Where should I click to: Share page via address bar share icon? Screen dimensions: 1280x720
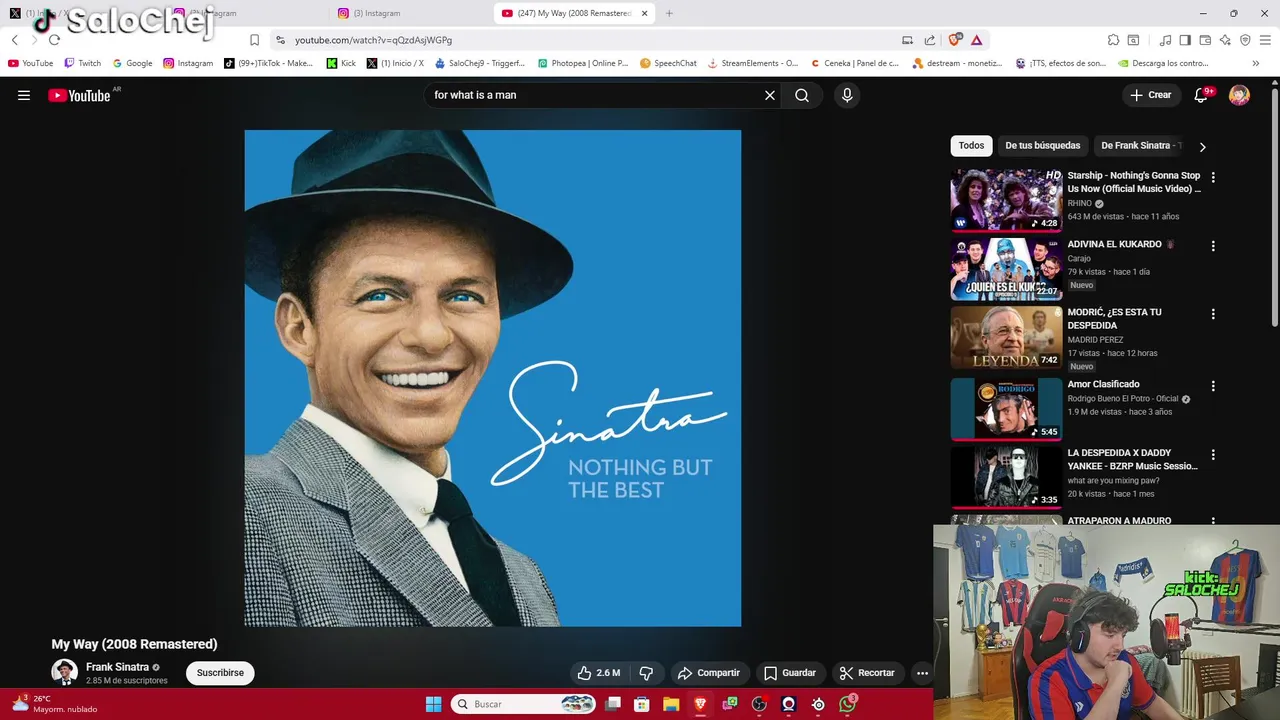[x=930, y=40]
